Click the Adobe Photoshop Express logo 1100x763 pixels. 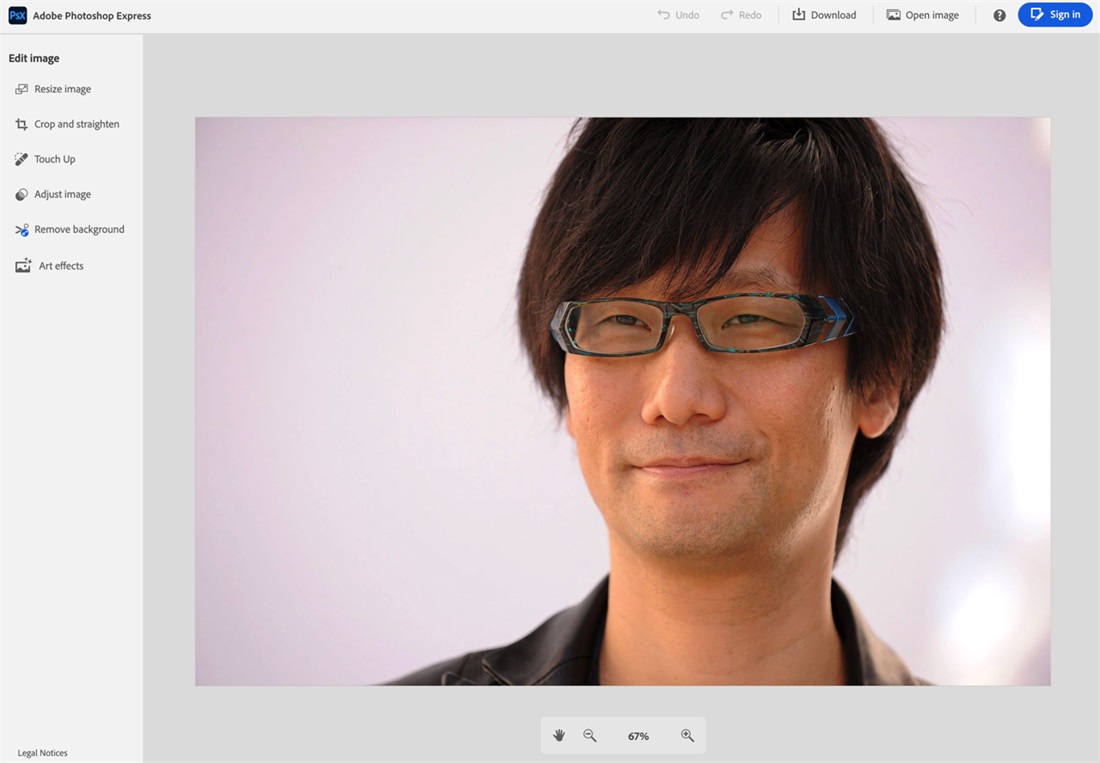coord(79,15)
